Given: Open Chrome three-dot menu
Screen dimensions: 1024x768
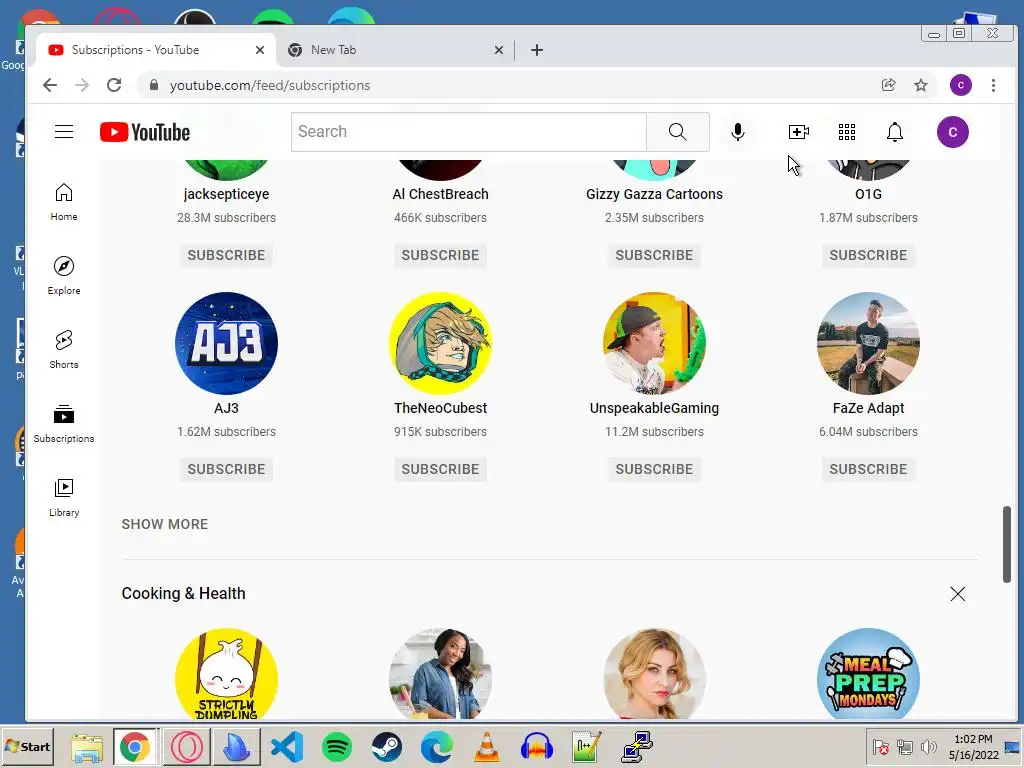Looking at the screenshot, I should [993, 85].
